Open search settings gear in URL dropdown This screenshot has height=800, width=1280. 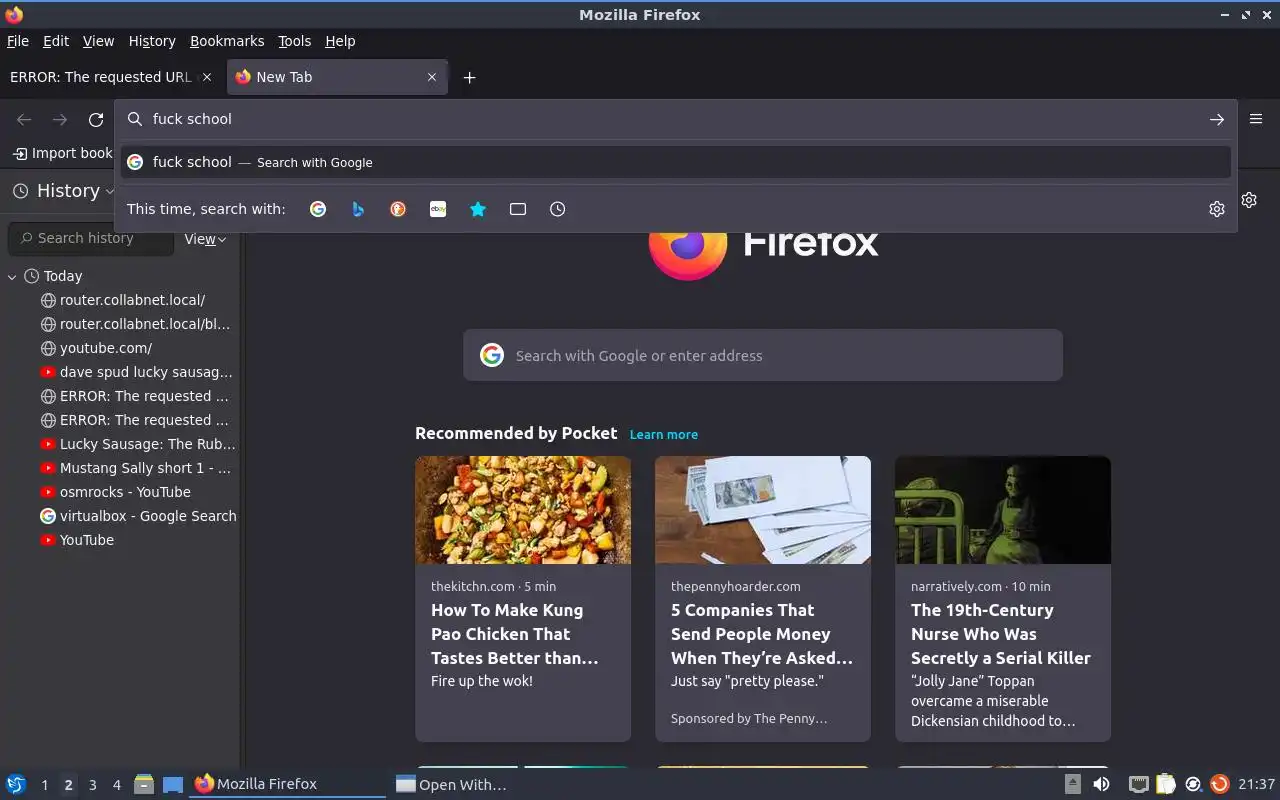click(x=1217, y=209)
